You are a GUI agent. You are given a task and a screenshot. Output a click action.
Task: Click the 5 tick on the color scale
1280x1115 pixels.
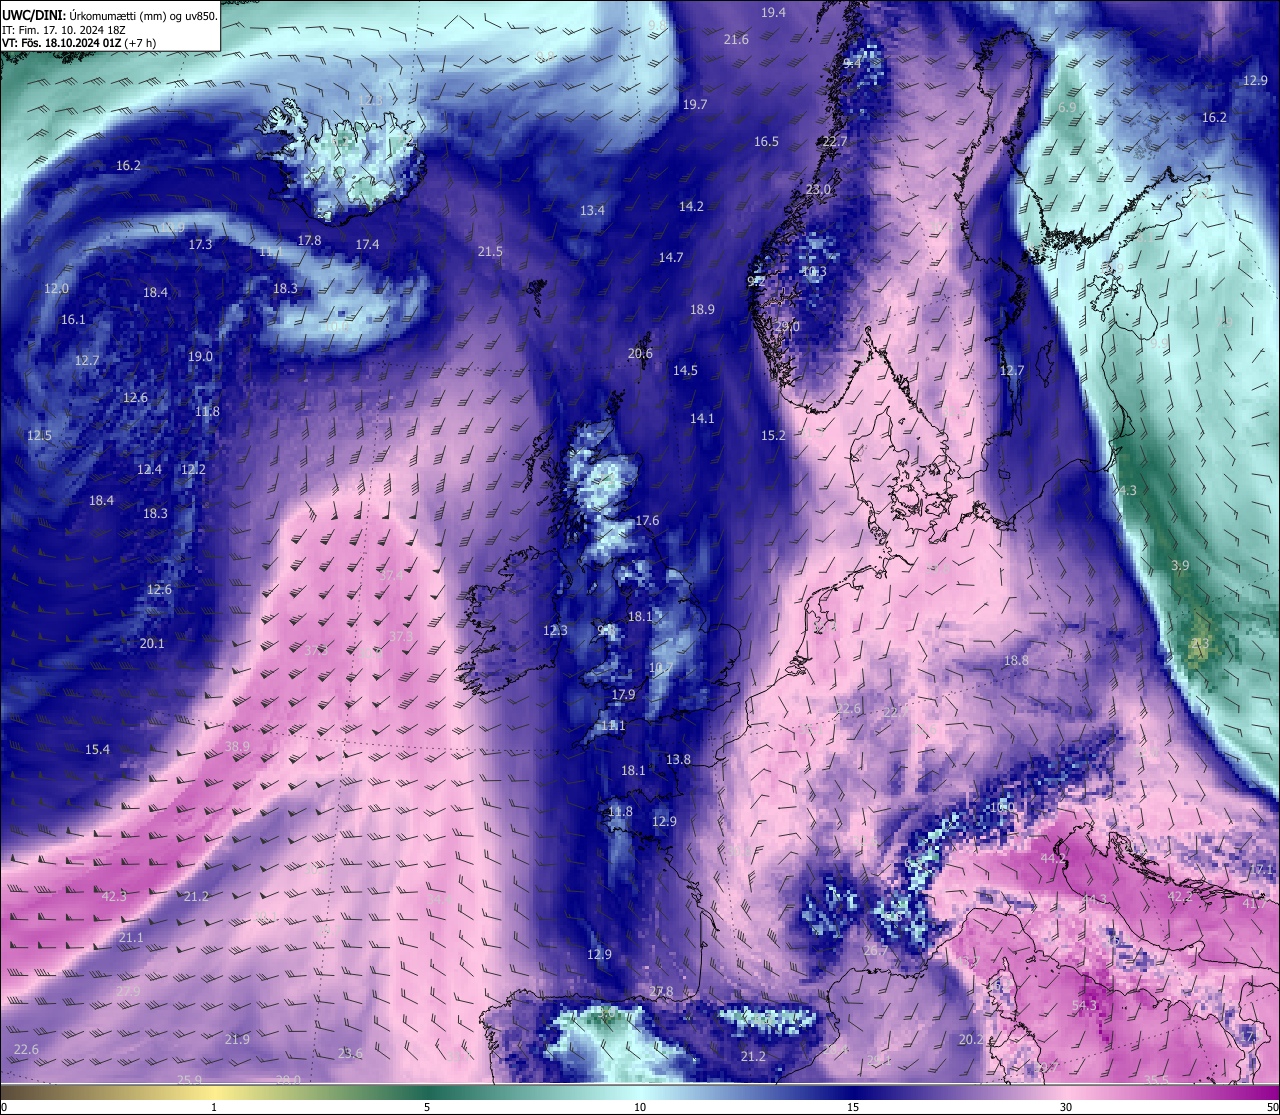pos(427,1107)
